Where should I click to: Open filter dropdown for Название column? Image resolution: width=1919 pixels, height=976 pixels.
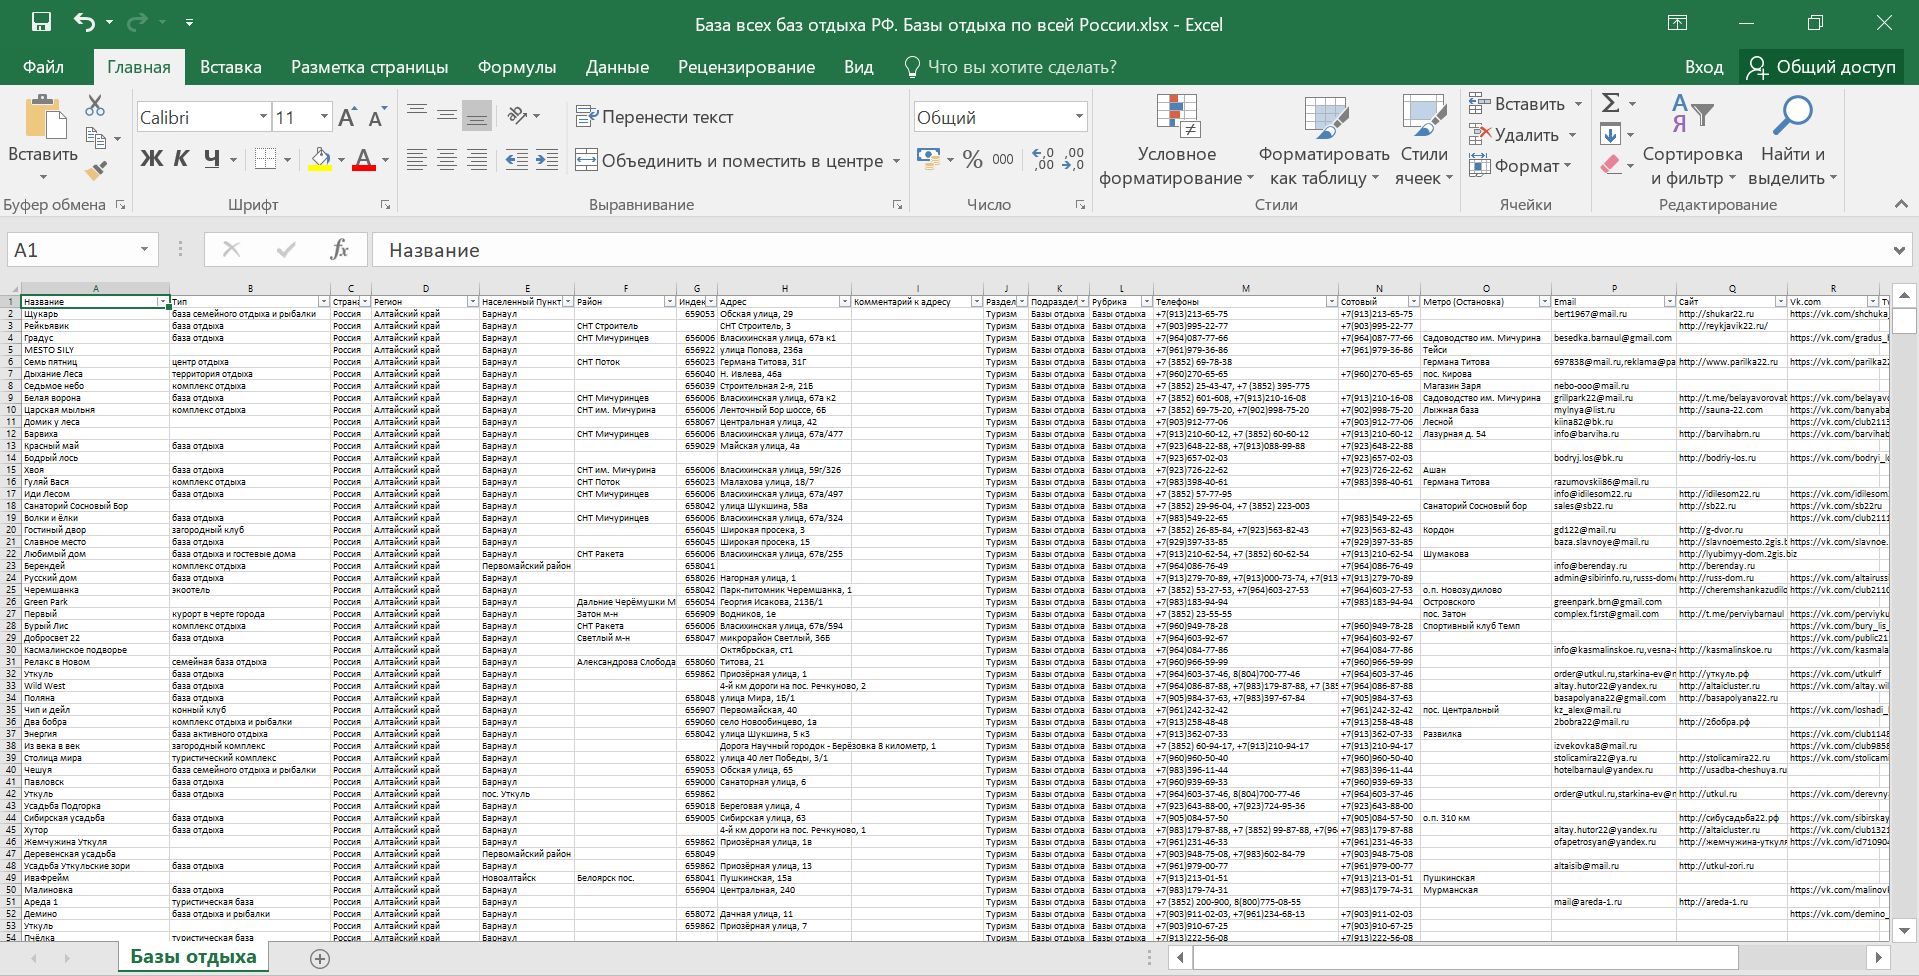pos(162,302)
